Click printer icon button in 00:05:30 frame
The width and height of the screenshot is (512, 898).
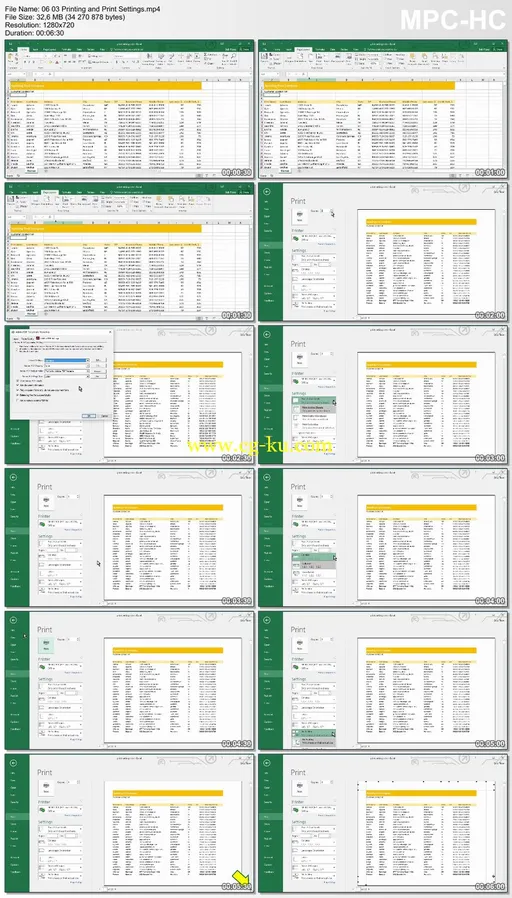tap(45, 787)
